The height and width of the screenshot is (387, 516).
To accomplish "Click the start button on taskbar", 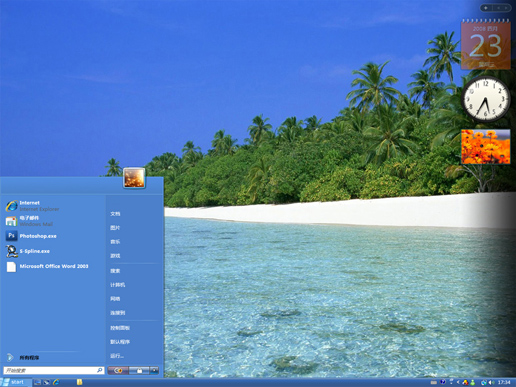I will (14, 382).
